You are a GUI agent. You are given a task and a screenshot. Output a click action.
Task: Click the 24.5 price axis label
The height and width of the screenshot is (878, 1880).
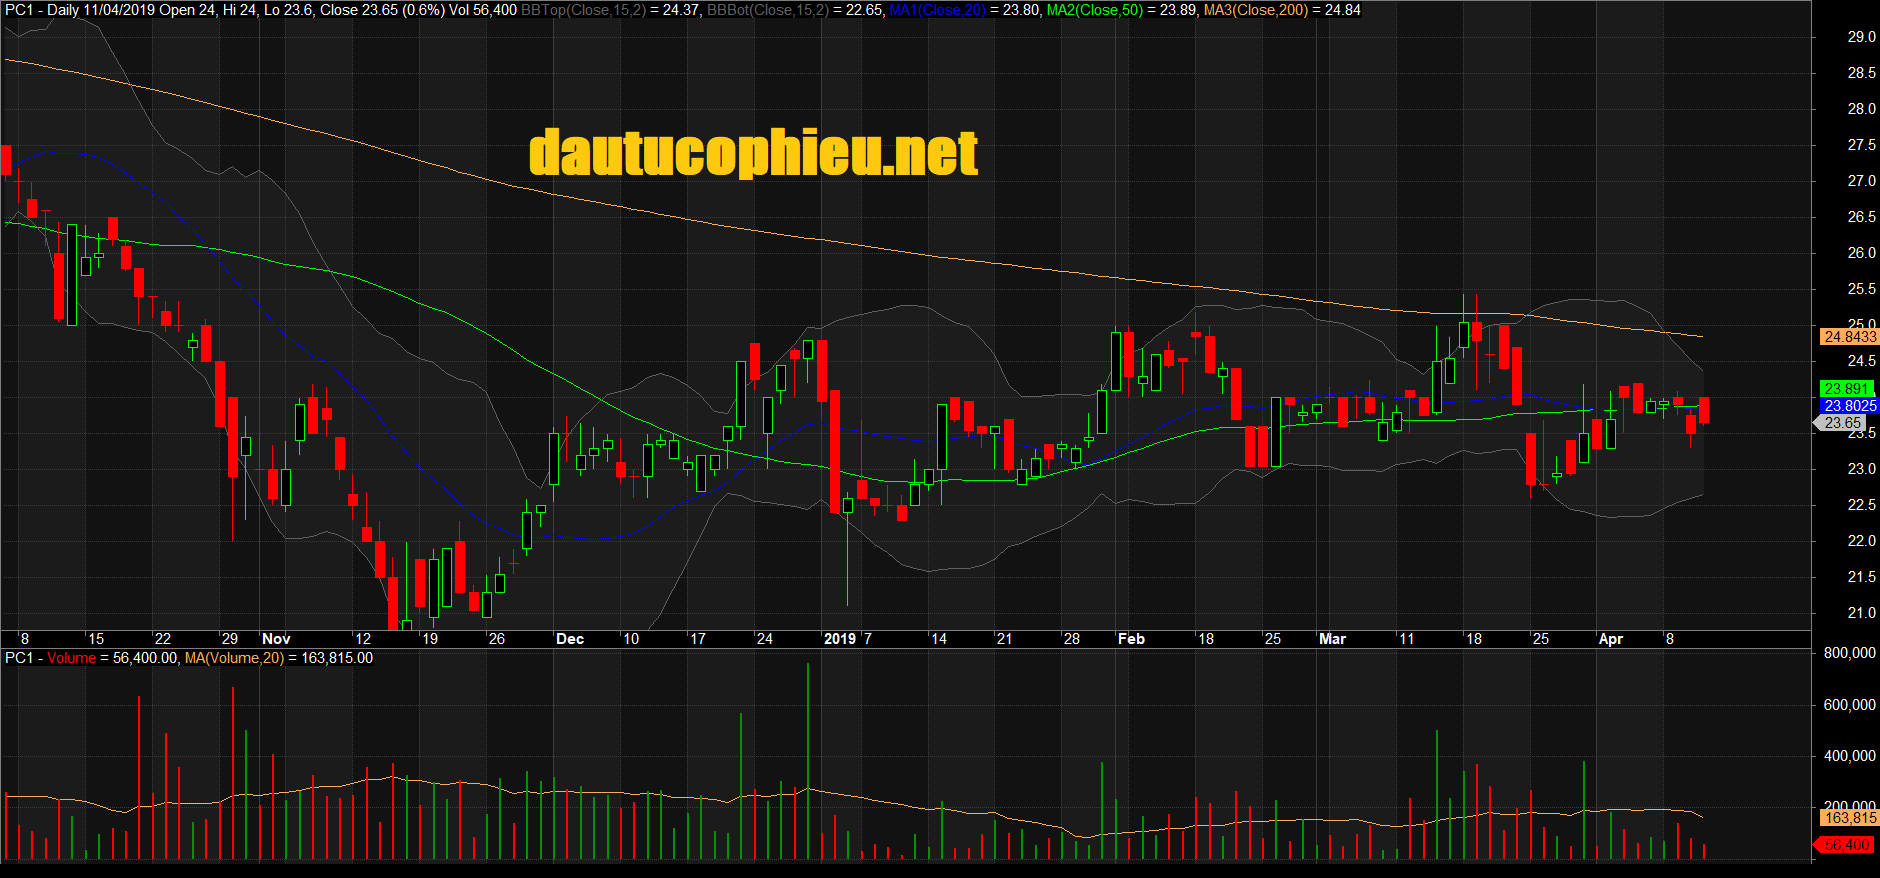pos(1861,361)
